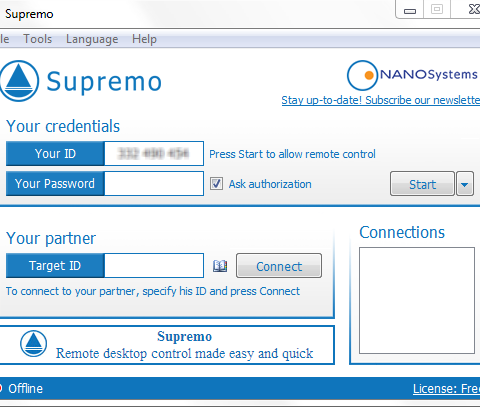
Task: Click the Target ID input field
Action: [154, 266]
